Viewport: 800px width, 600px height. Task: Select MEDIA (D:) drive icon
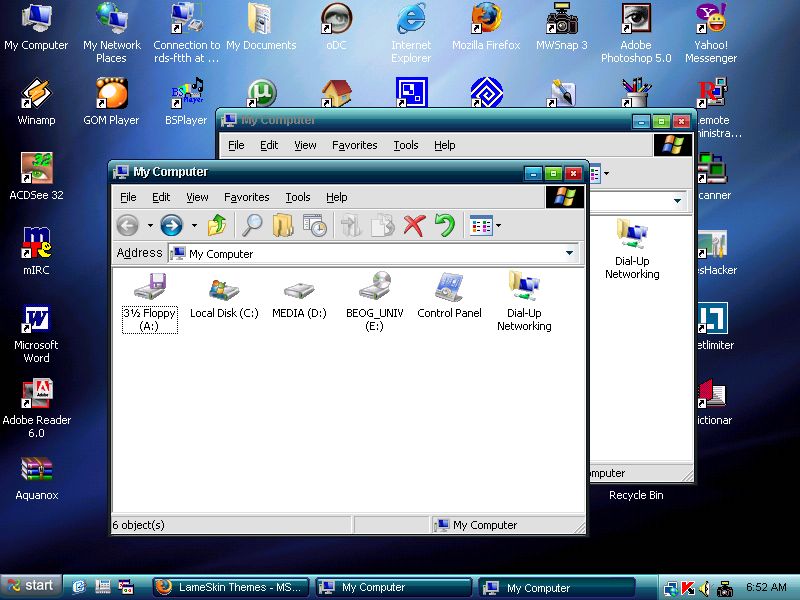pyautogui.click(x=299, y=298)
